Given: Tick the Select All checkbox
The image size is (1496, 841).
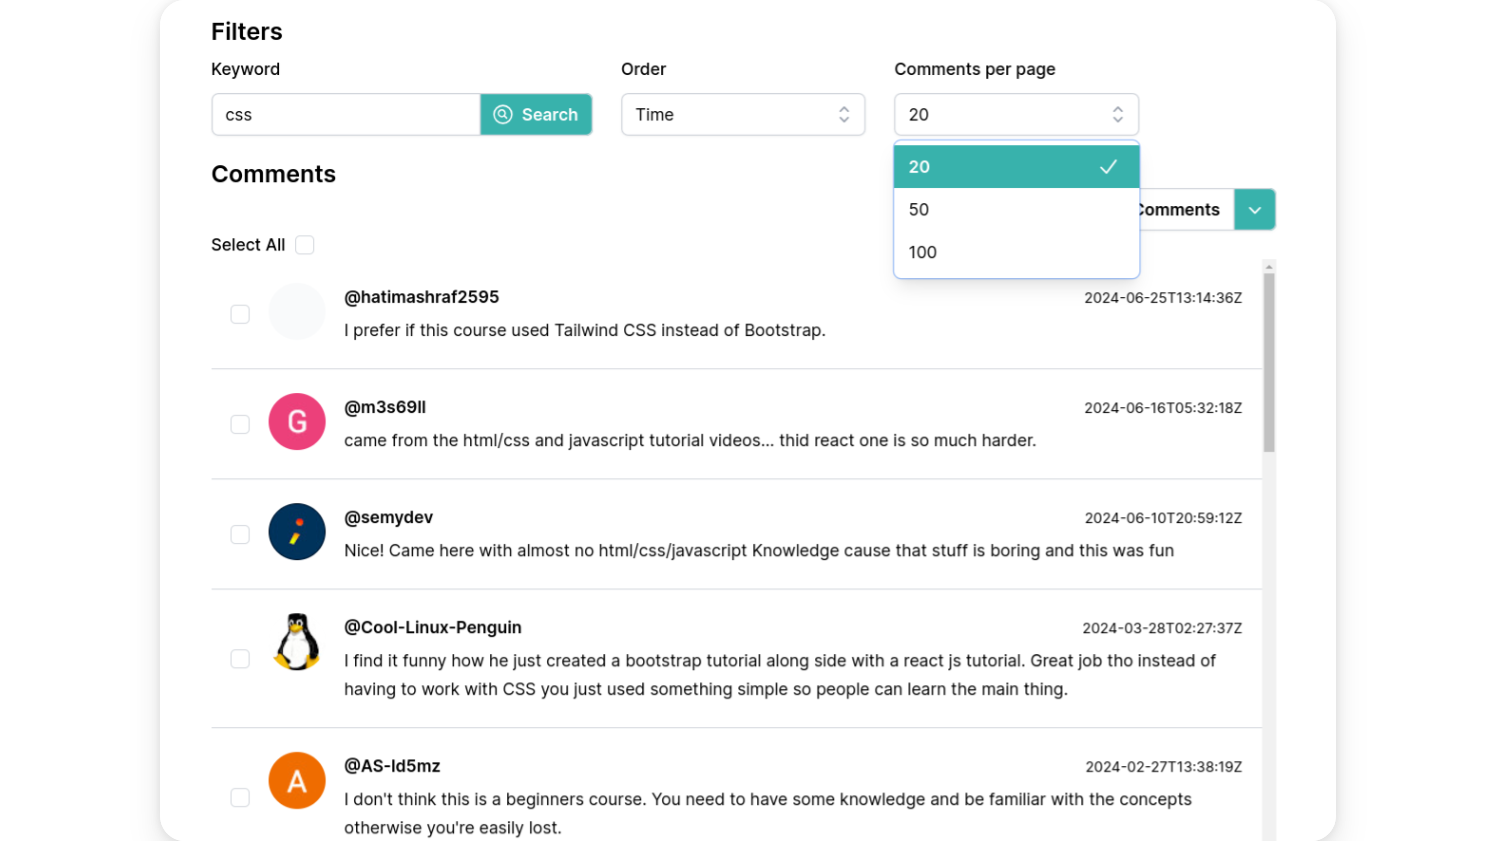Looking at the screenshot, I should coord(305,245).
